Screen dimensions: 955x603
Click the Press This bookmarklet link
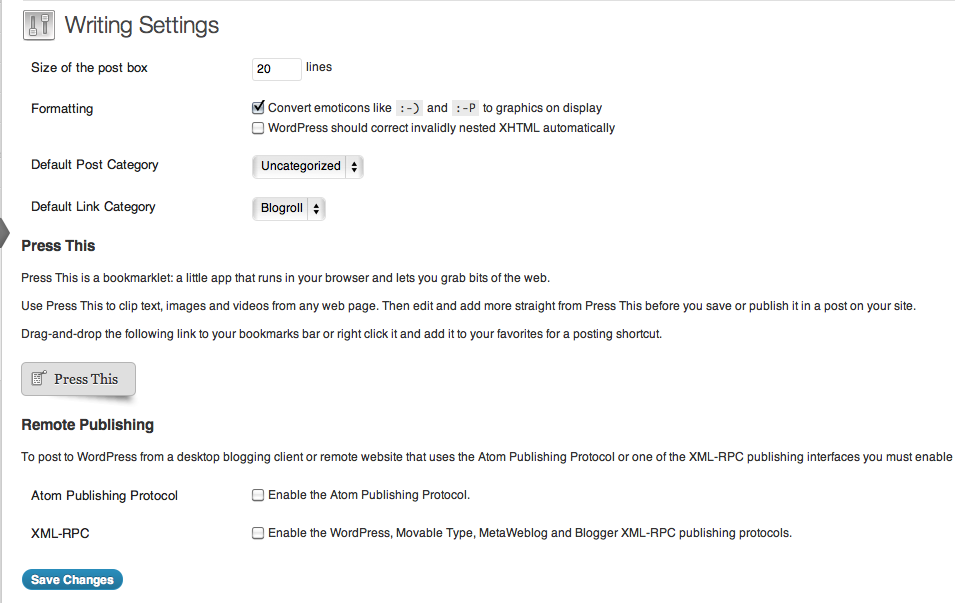pyautogui.click(x=79, y=379)
